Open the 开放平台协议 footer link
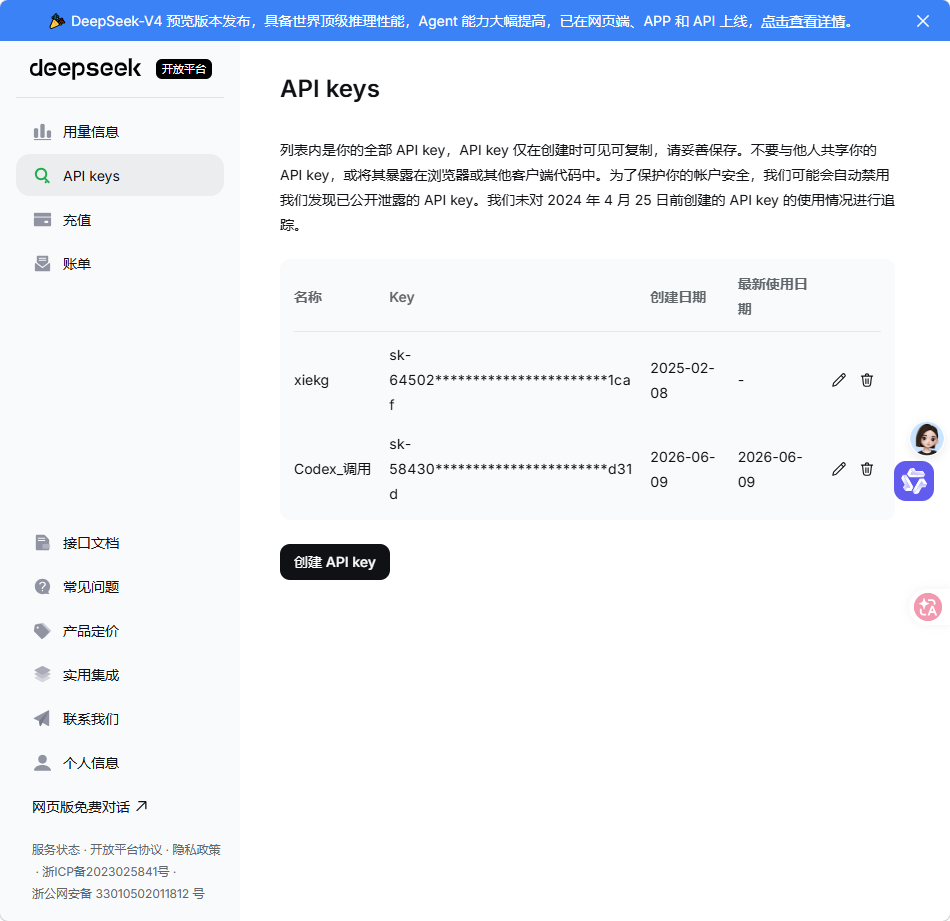 point(126,850)
